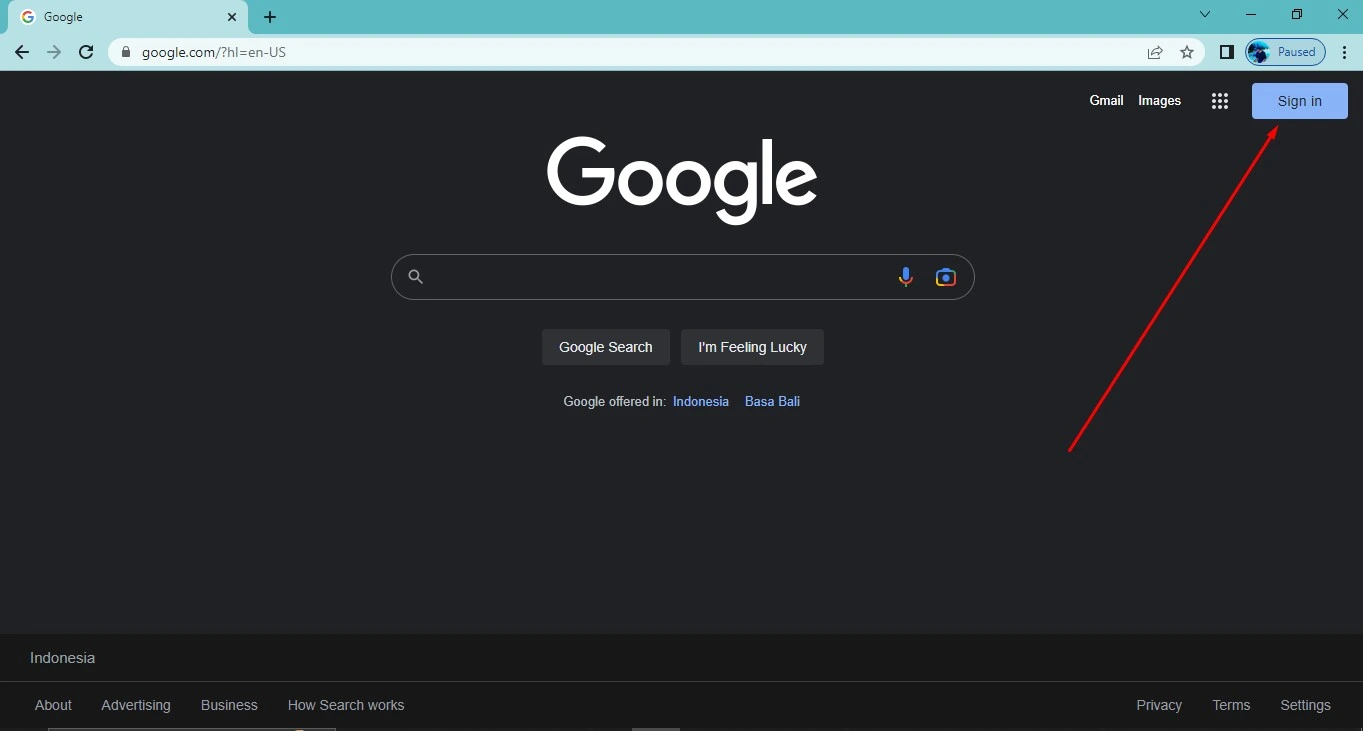Open a new tab with the plus button
The image size is (1363, 731).
[270, 17]
